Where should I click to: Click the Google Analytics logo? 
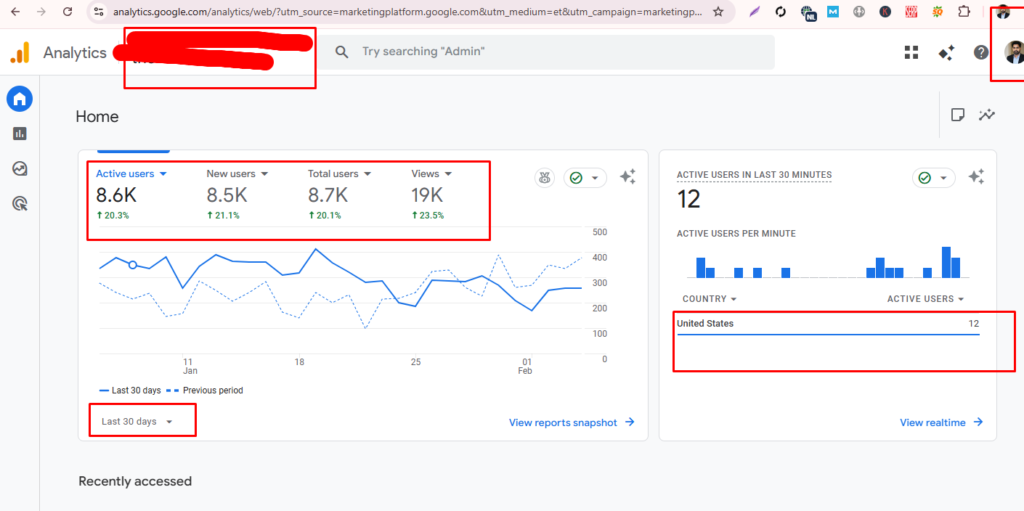(20, 52)
